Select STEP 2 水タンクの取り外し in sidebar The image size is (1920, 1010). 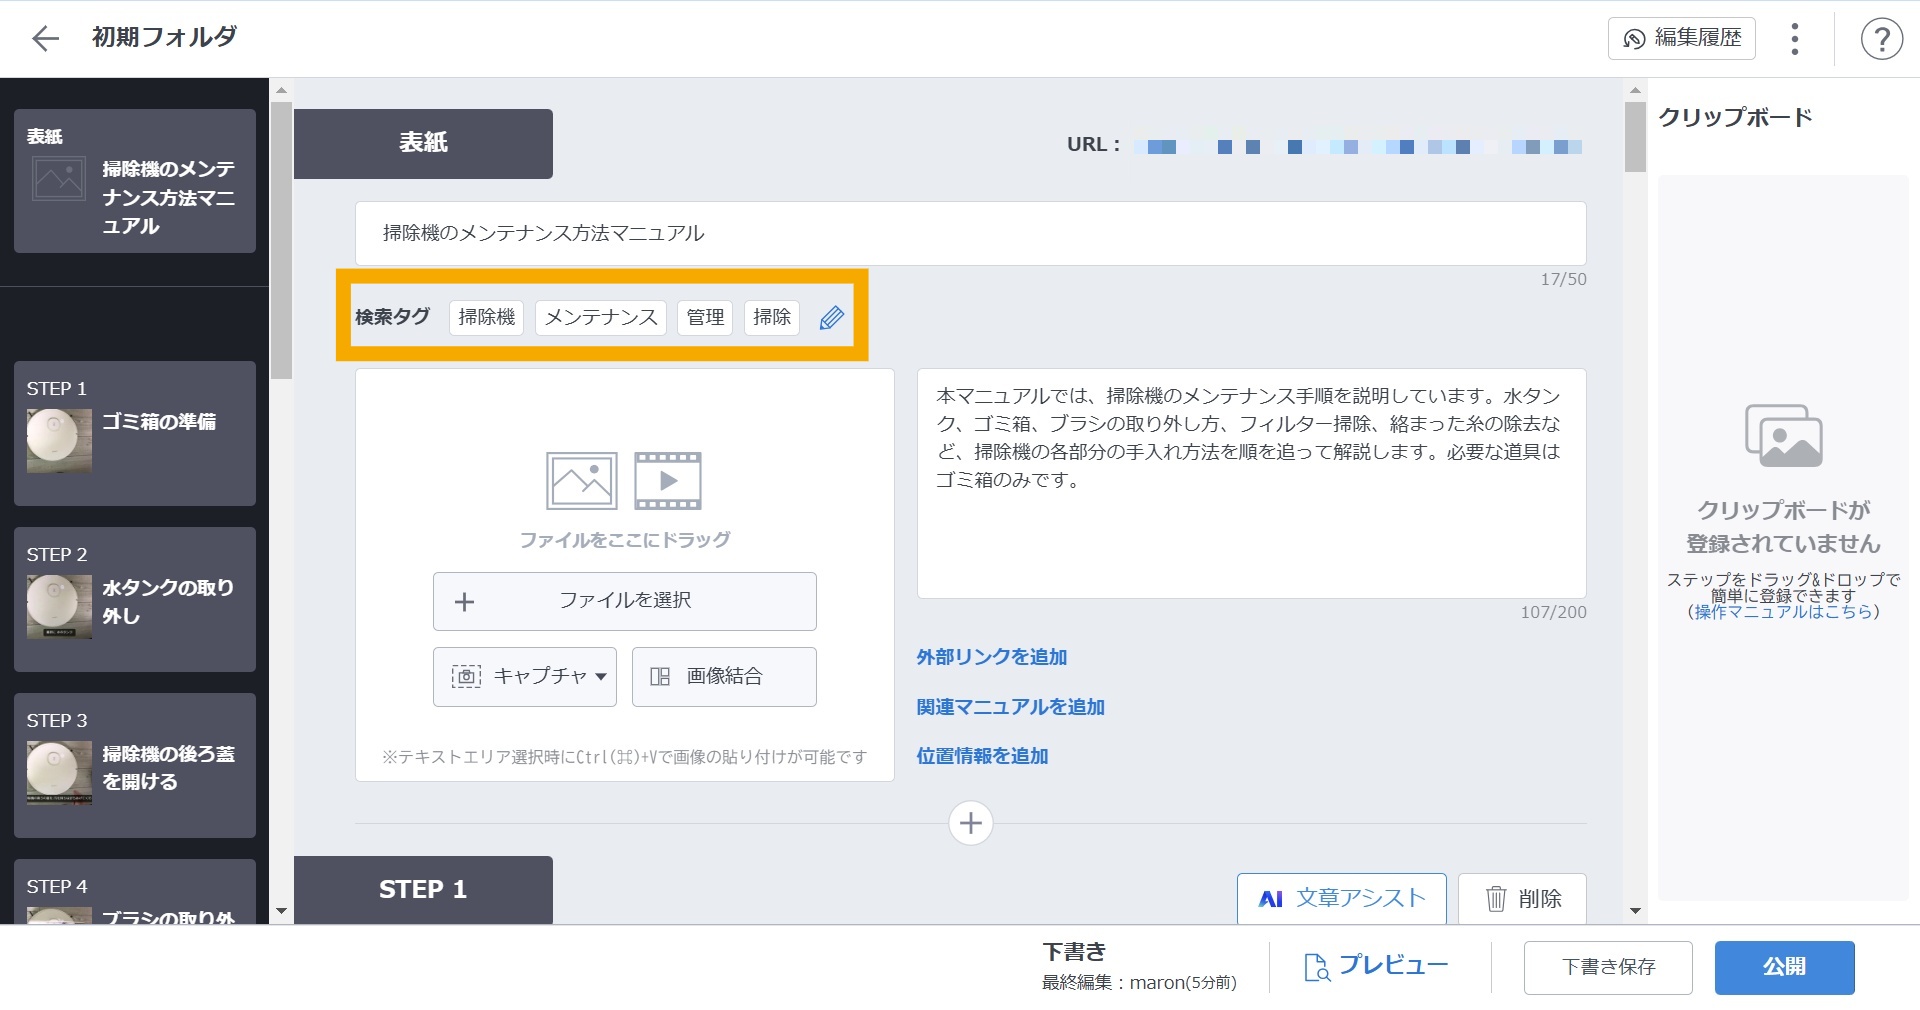tap(135, 599)
